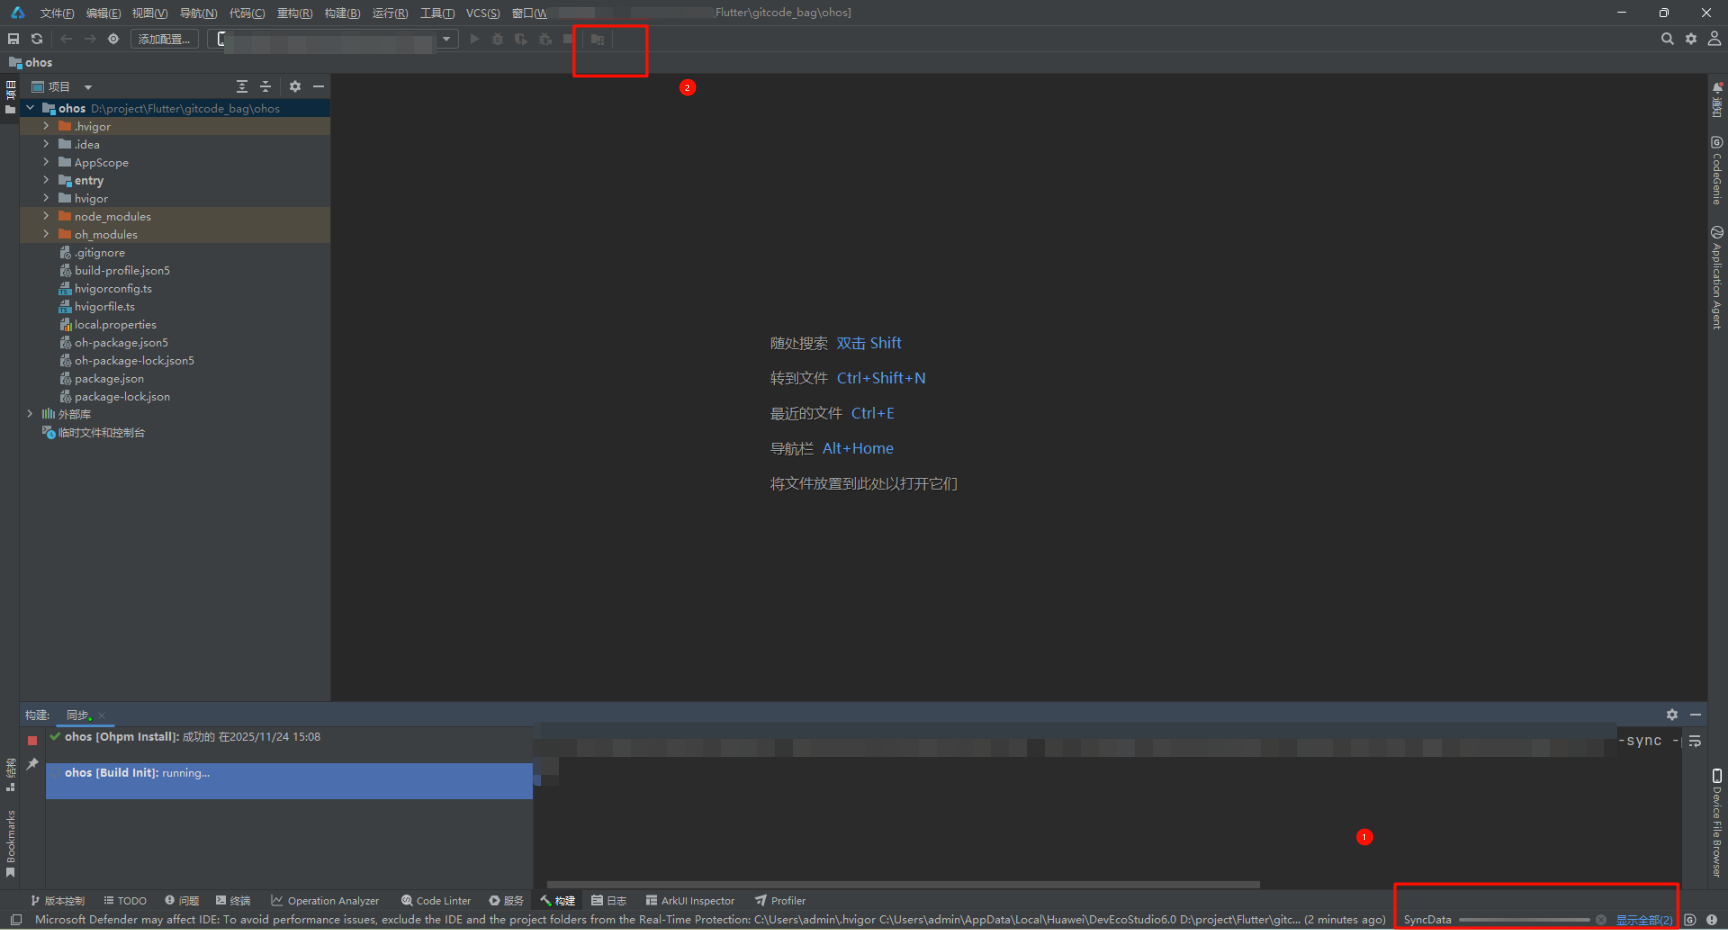Viewport: 1728px width, 930px height.
Task: Open the Profiler tab
Action: pyautogui.click(x=780, y=901)
